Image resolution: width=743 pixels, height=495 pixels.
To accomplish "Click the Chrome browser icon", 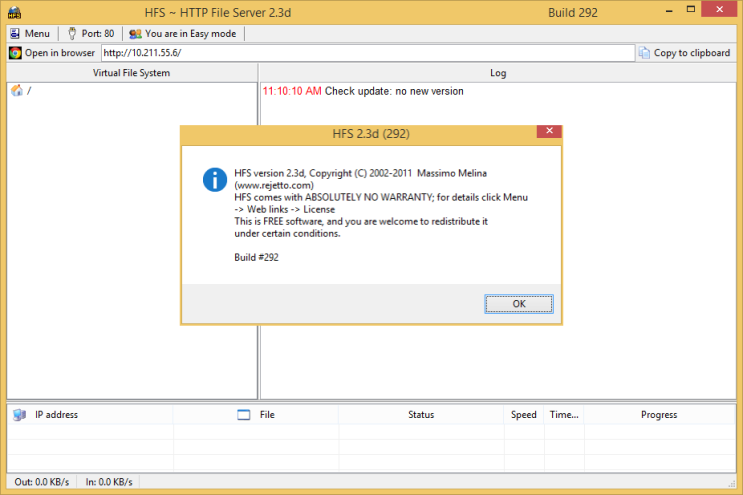I will 15,53.
